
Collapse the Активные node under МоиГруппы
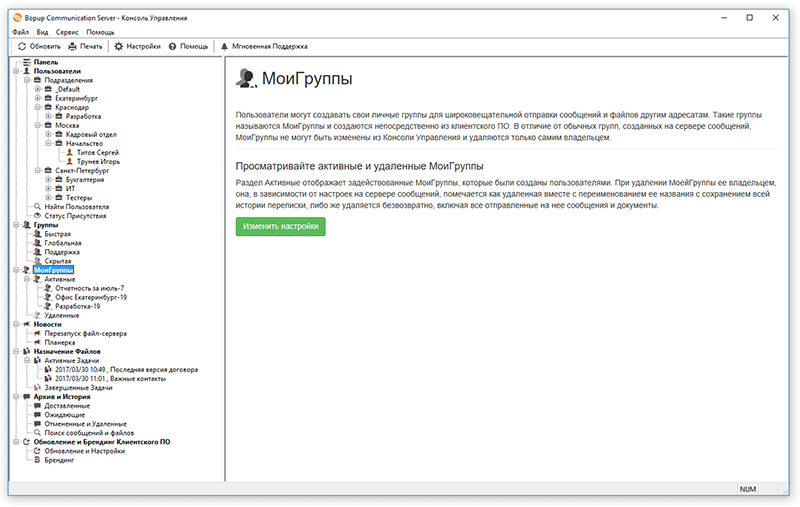pyautogui.click(x=27, y=280)
